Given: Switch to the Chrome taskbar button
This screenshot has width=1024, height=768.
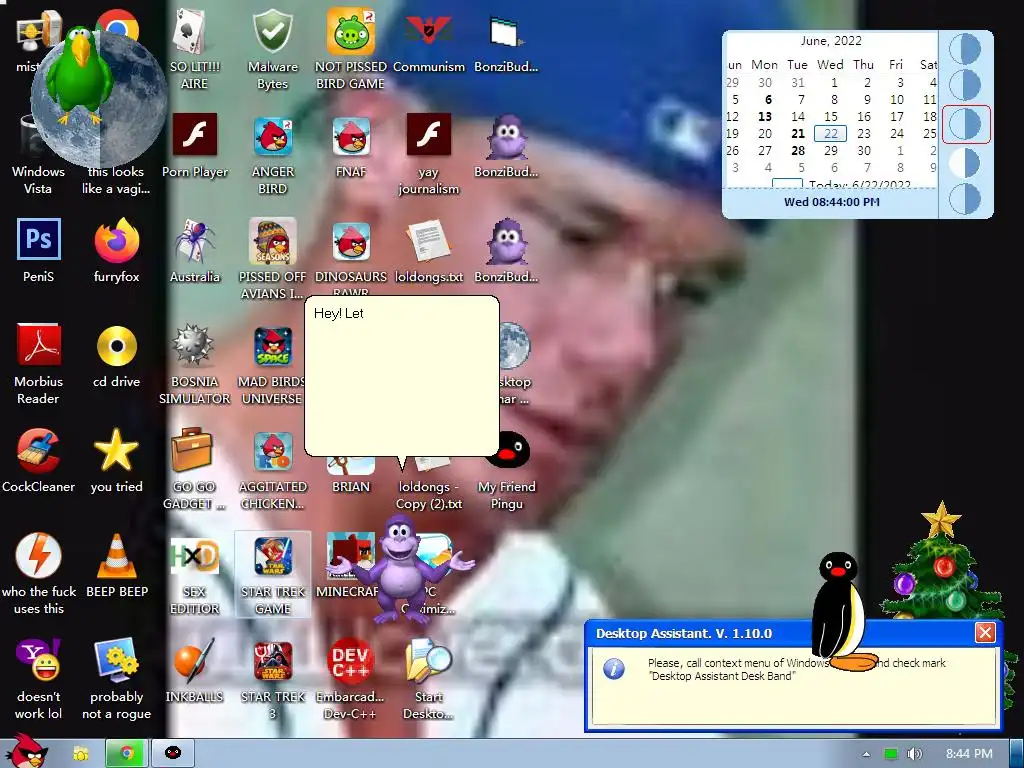Looking at the screenshot, I should click(x=127, y=754).
